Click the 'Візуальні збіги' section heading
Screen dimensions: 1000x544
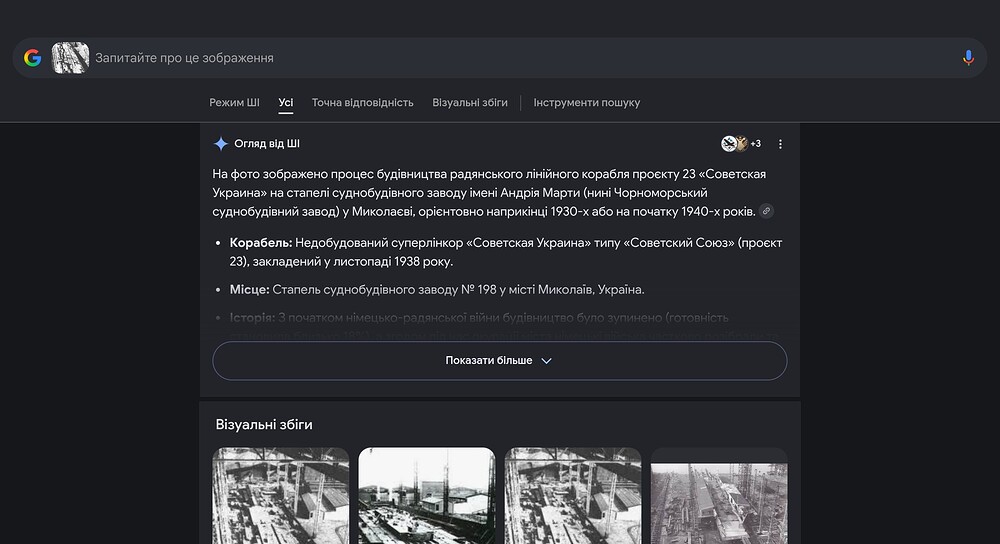pyautogui.click(x=264, y=425)
